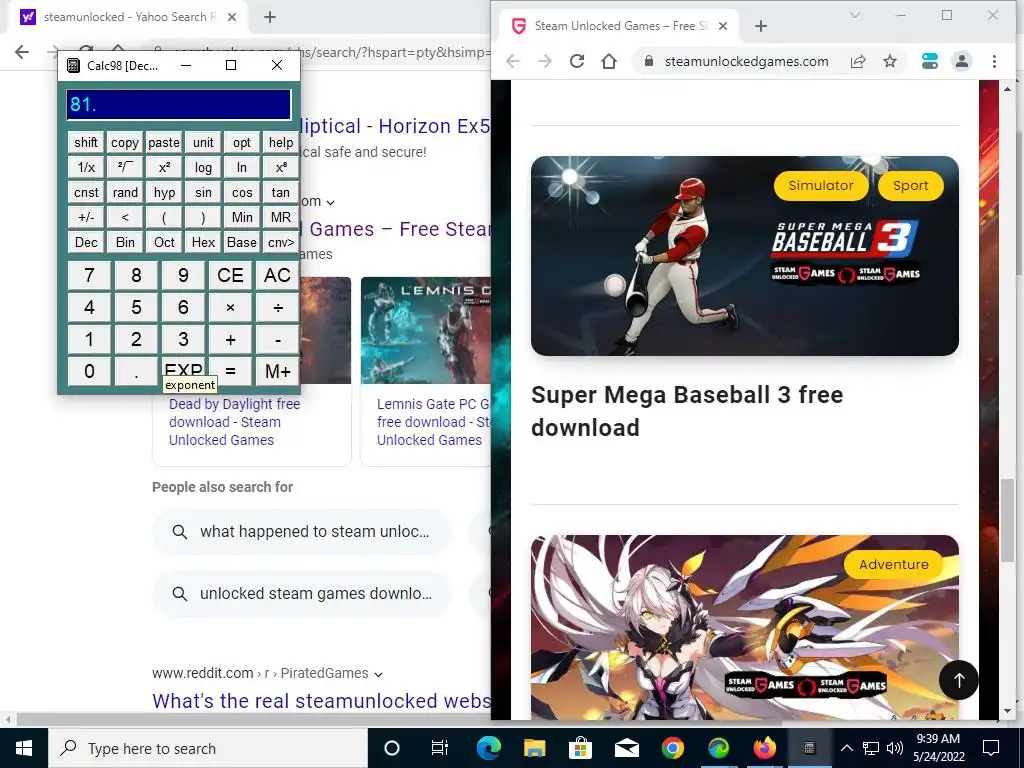Screen dimensions: 1024x768
Task: Open Mail app from taskbar
Action: coord(626,748)
